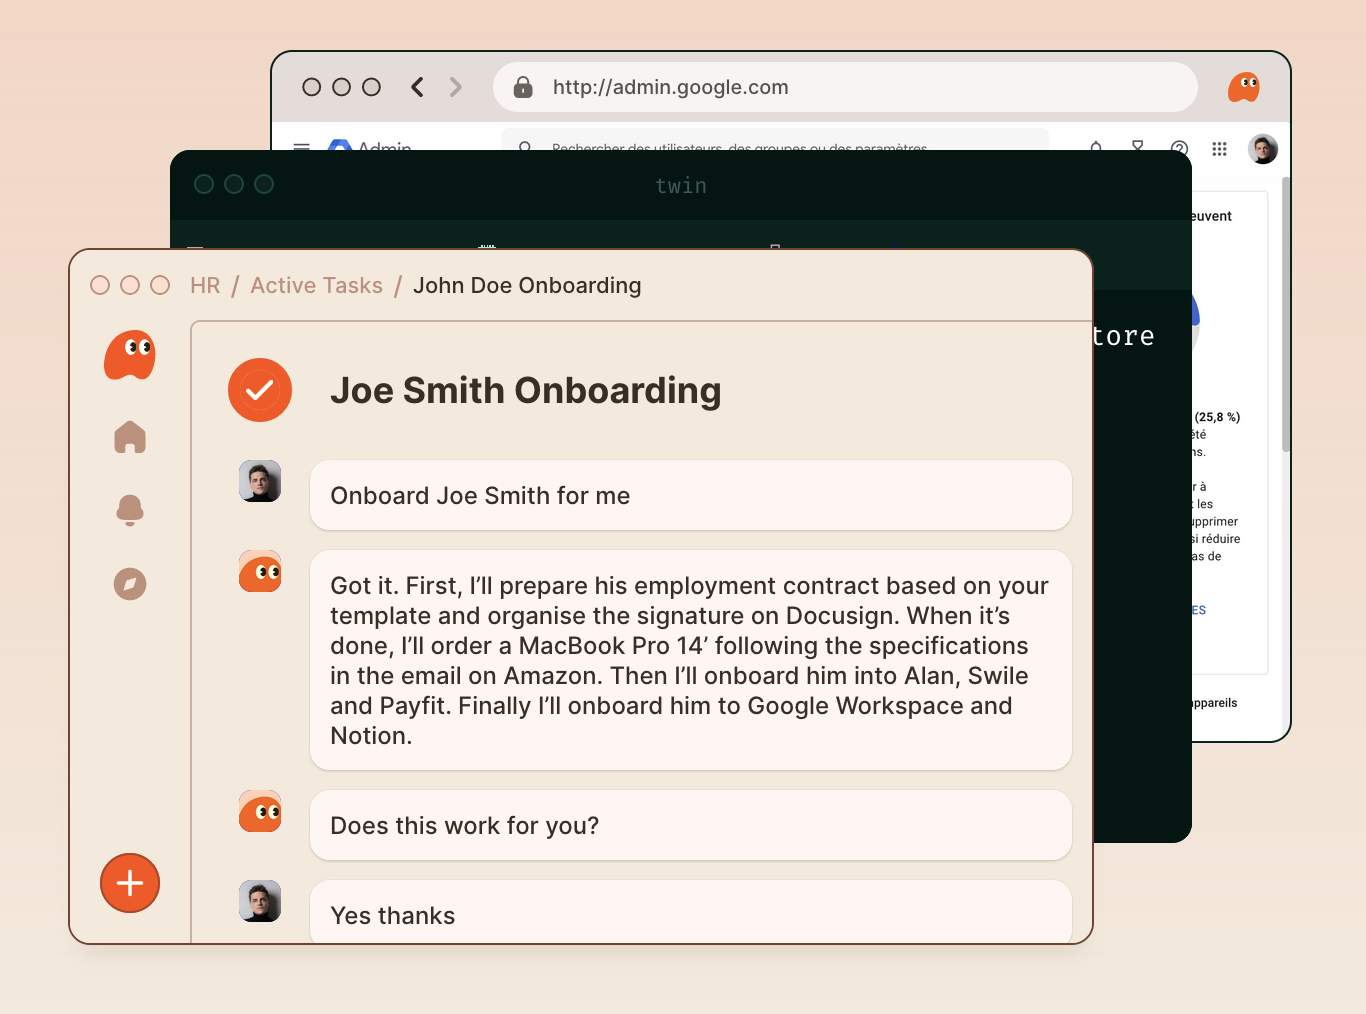Open the Home icon in sidebar
The image size is (1366, 1014).
(x=130, y=437)
